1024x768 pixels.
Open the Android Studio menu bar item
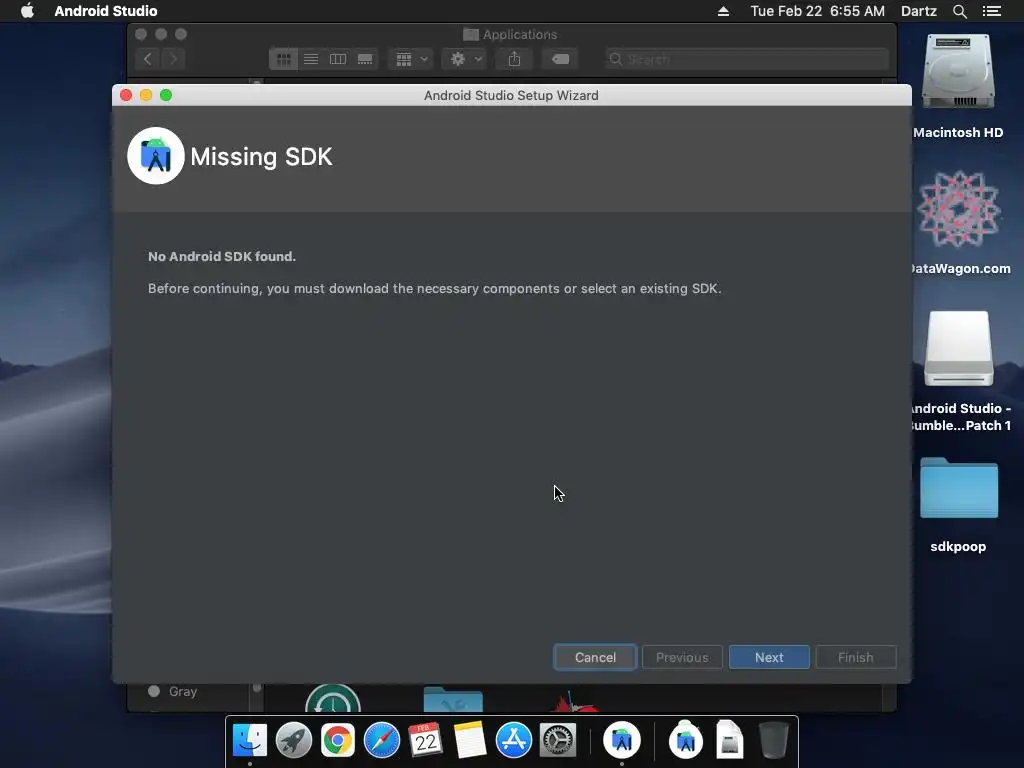tap(106, 11)
